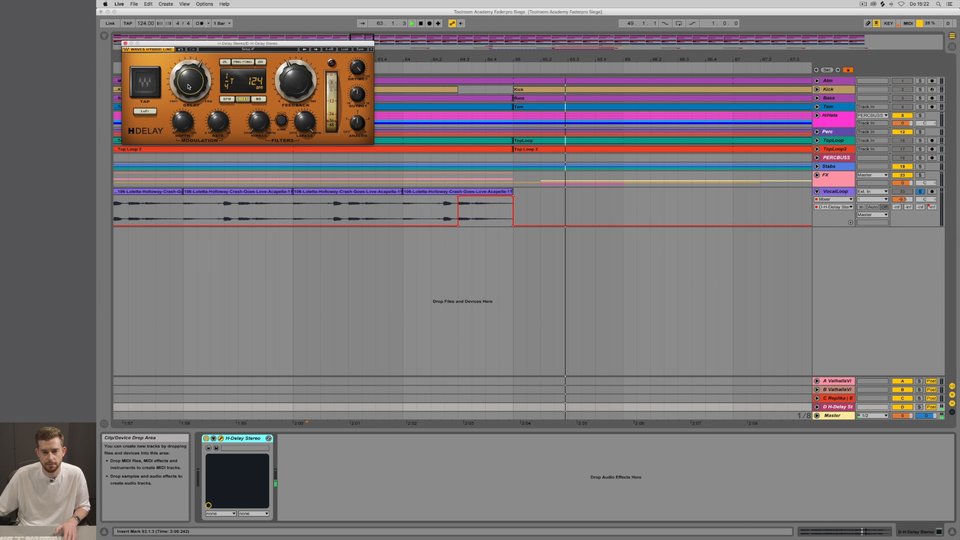Click the Spotlight search icon in menu bar
The width and height of the screenshot is (960, 540).
938,4
